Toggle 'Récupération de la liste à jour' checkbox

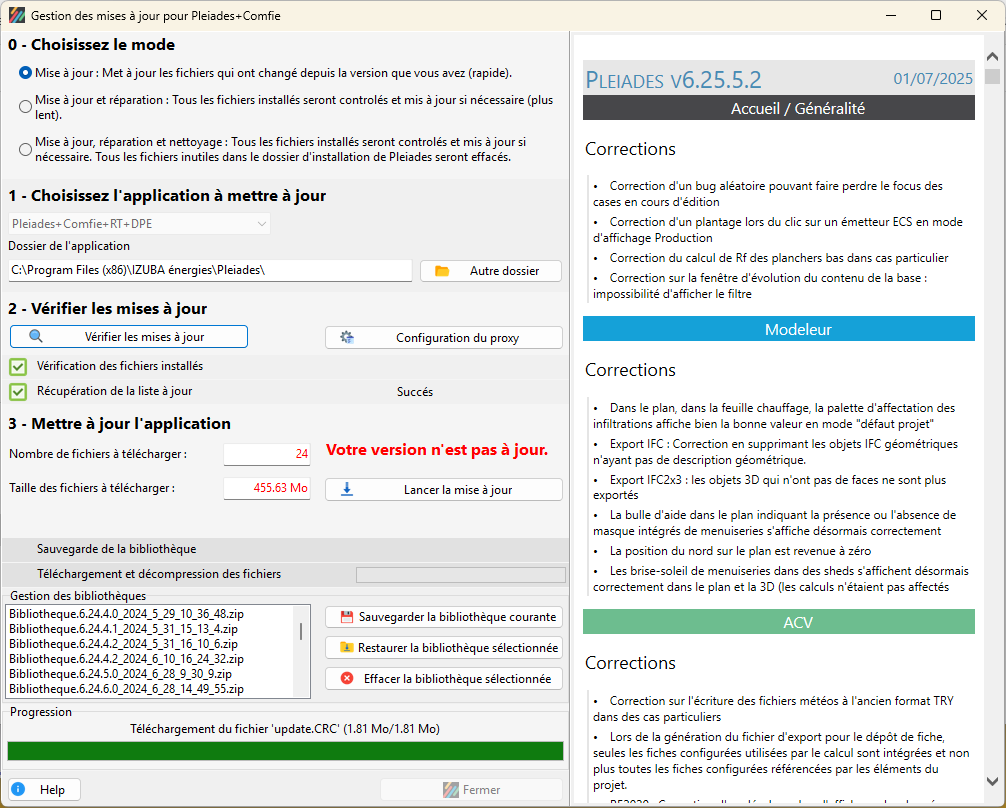(18, 391)
